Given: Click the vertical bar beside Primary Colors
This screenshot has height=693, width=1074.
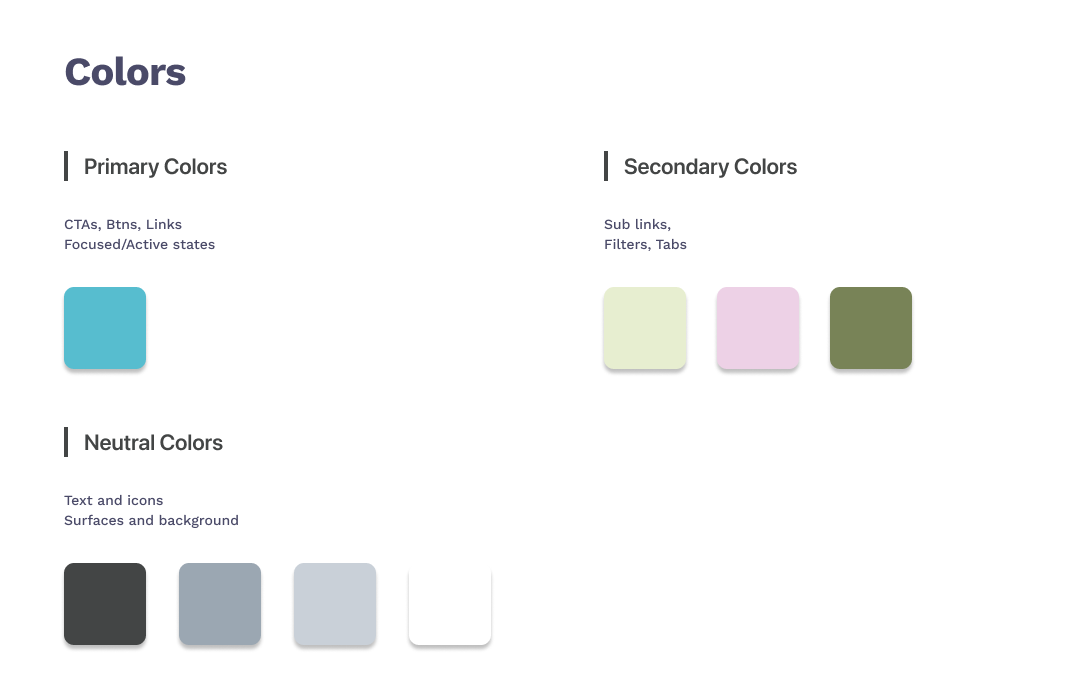Looking at the screenshot, I should pyautogui.click(x=66, y=166).
